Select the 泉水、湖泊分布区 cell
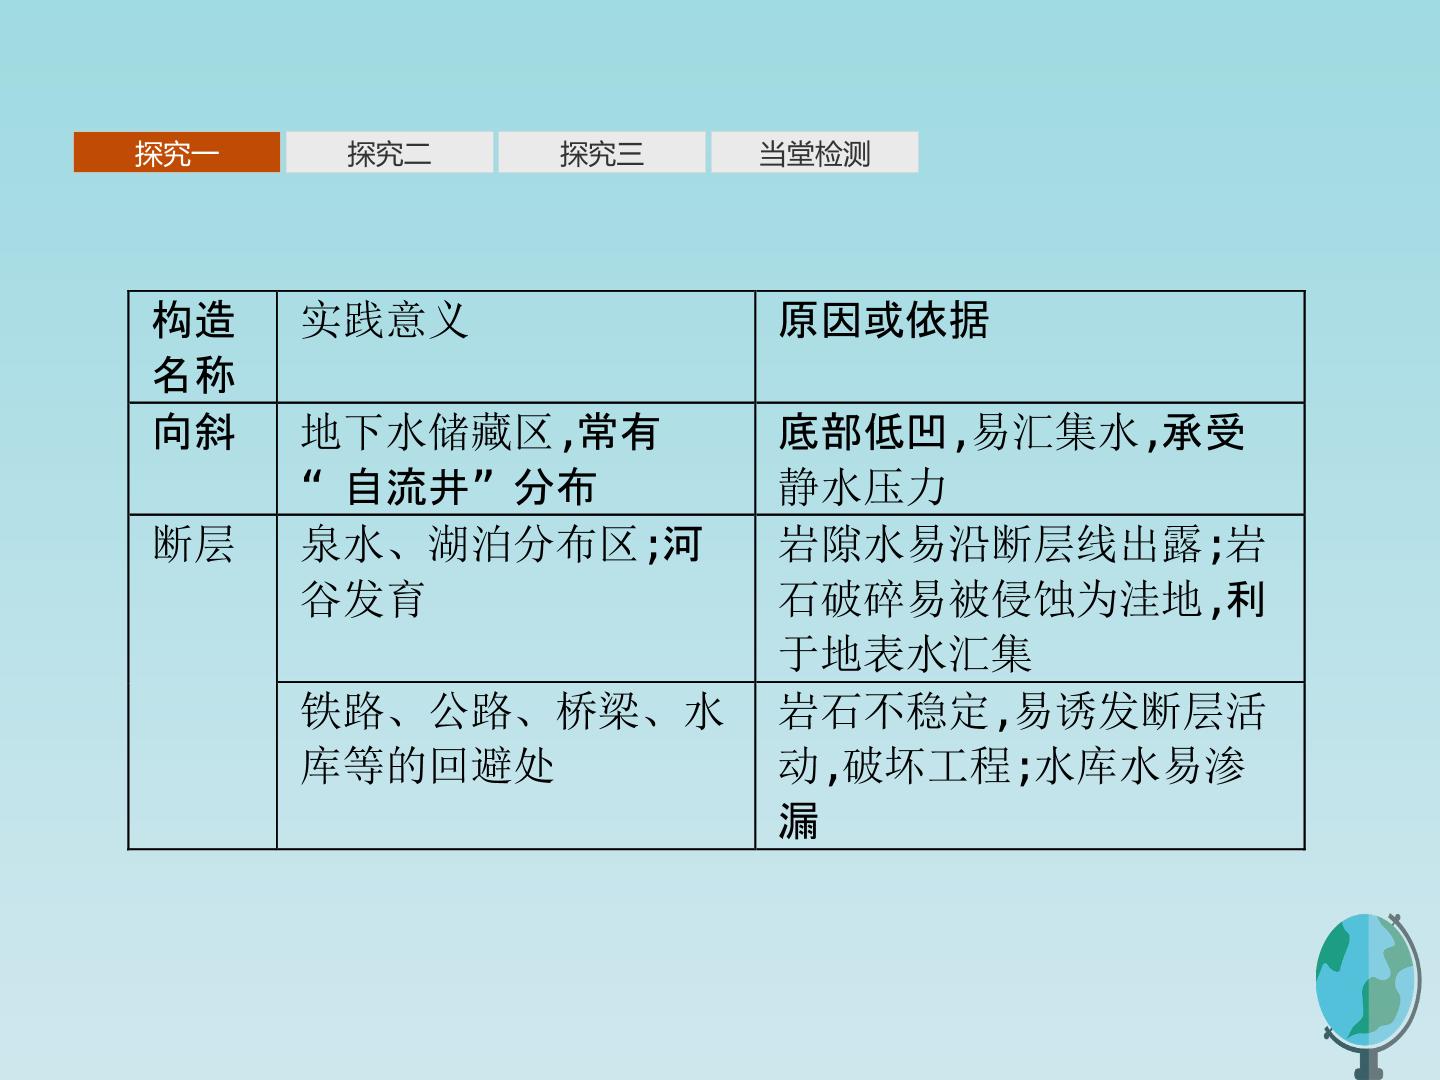 (516, 599)
